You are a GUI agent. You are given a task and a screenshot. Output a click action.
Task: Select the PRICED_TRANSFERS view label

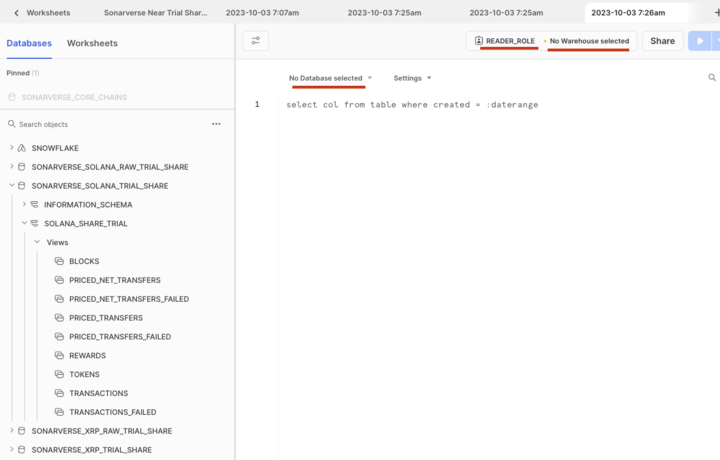(106, 318)
